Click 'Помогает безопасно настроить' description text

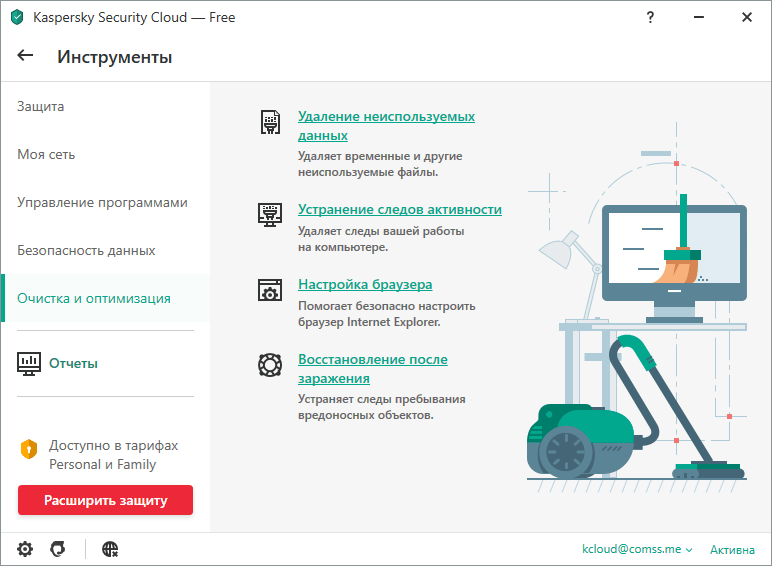coord(386,306)
